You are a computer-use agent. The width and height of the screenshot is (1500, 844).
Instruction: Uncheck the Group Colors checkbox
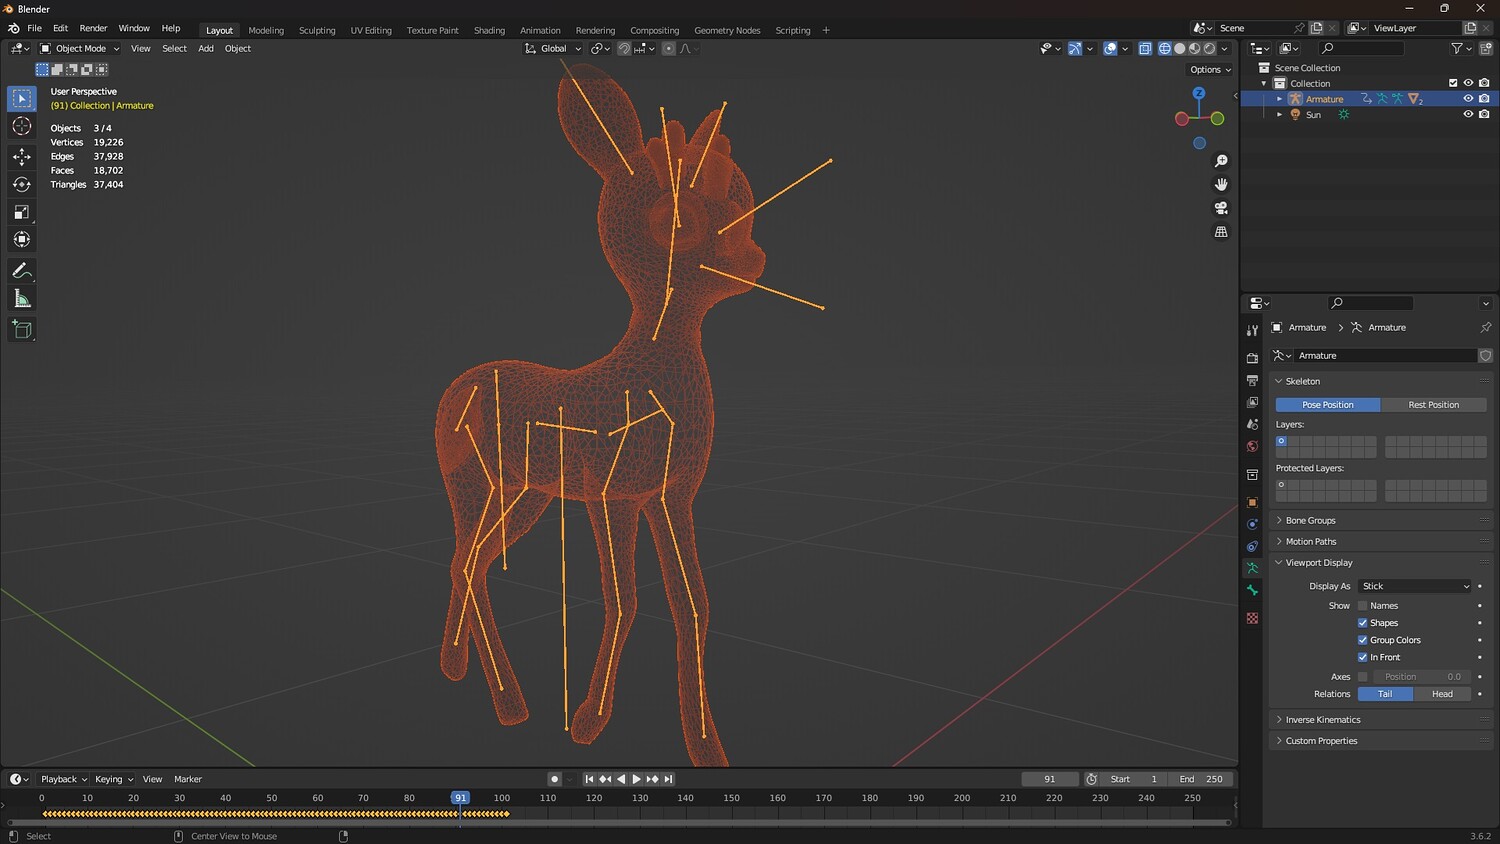tap(1362, 640)
